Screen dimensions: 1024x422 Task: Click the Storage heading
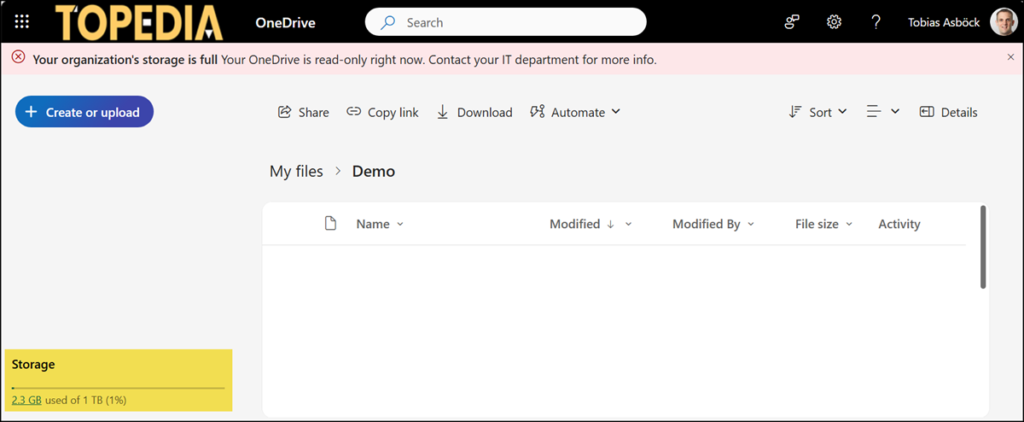click(33, 365)
